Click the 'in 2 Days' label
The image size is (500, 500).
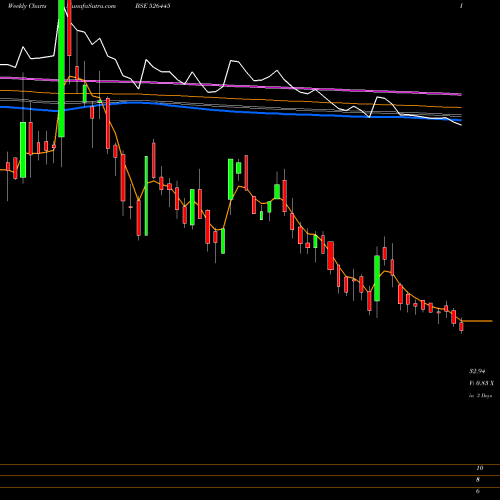coord(480,396)
